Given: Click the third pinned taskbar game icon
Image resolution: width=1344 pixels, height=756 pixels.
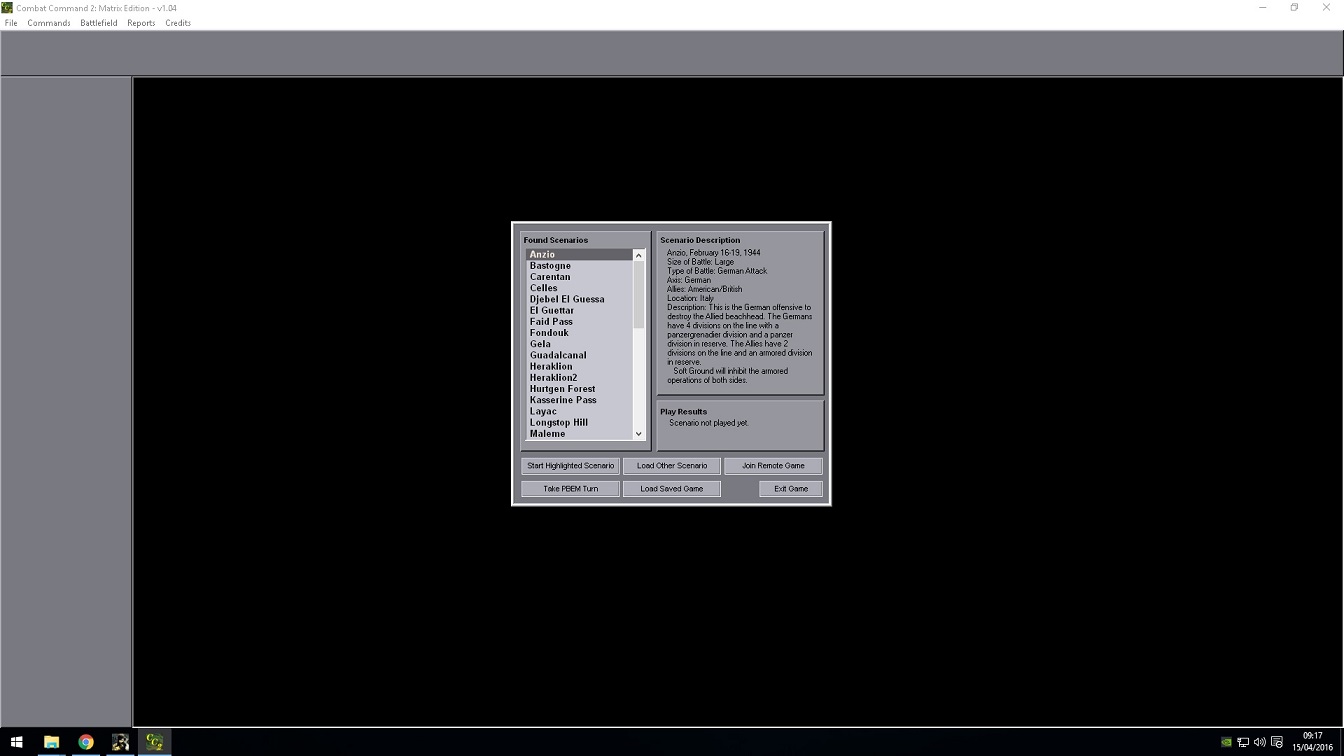Looking at the screenshot, I should point(120,742).
